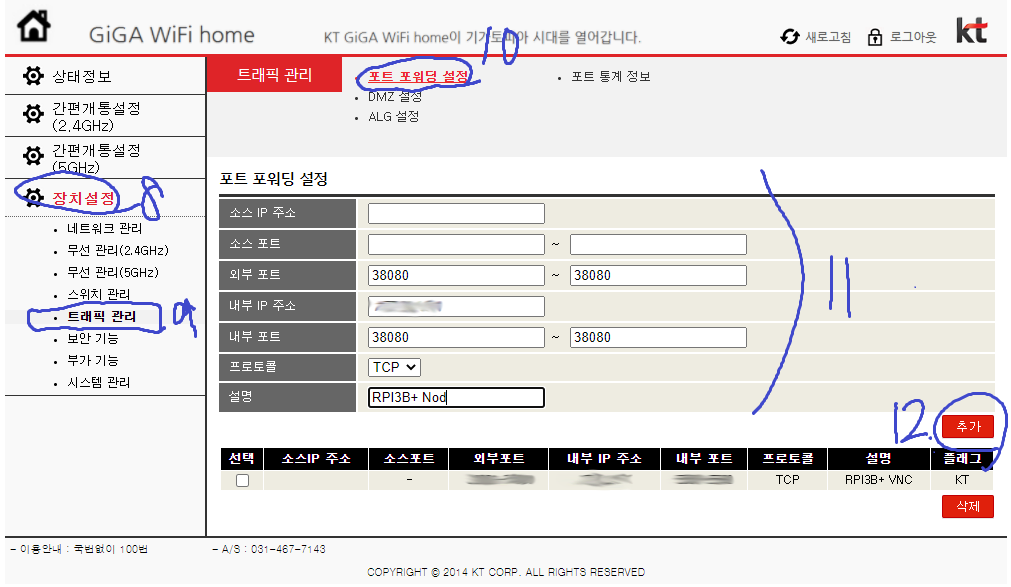The width and height of the screenshot is (1011, 587).
Task: Select 무선 관리(5GHz) submenu
Action: click(113, 272)
